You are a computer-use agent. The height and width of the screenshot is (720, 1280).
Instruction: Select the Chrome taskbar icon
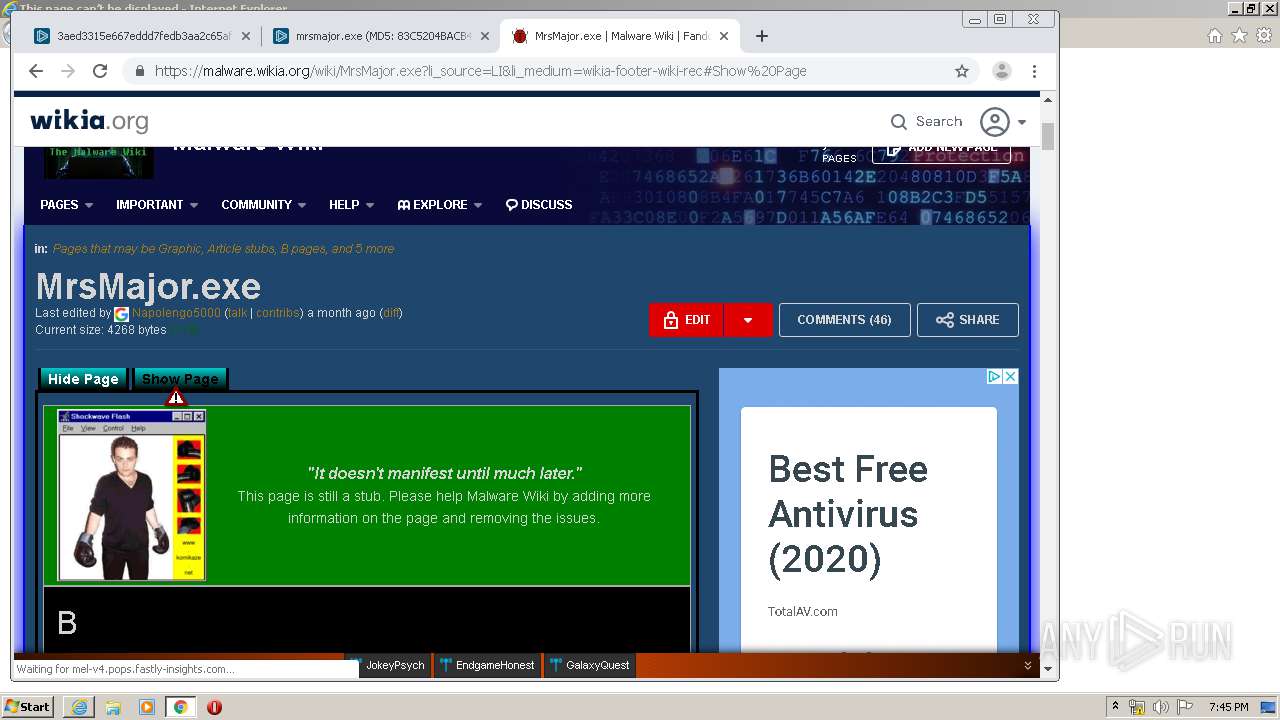[x=180, y=707]
